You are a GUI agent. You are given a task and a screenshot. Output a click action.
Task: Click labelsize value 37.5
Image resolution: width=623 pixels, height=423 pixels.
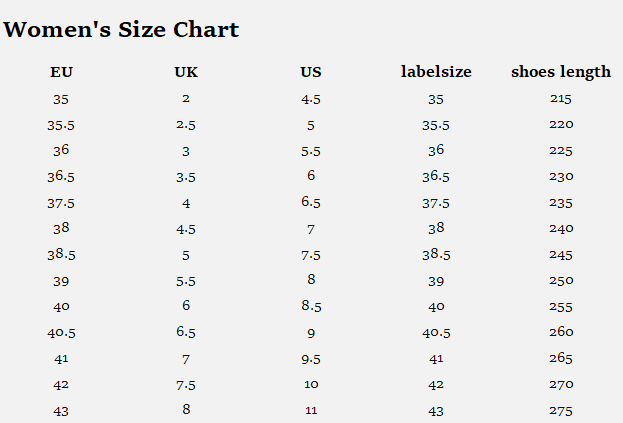436,203
